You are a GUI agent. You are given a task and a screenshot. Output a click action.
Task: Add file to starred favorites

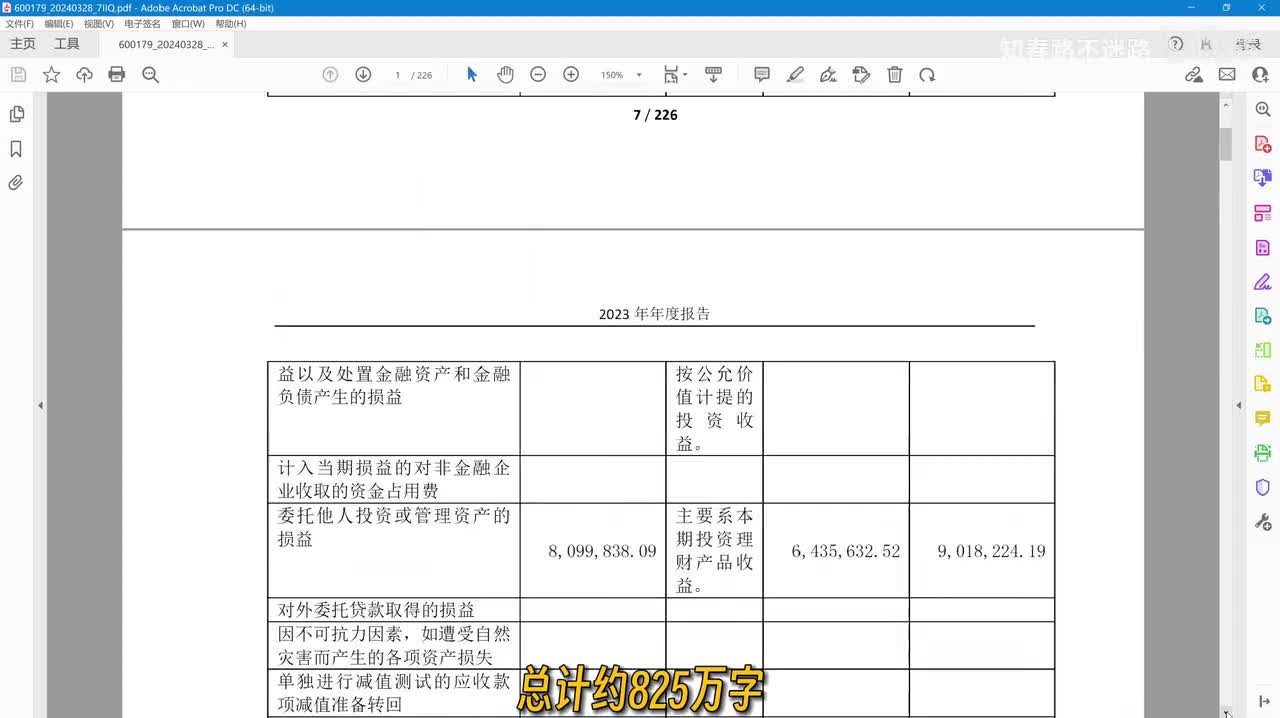coord(51,75)
